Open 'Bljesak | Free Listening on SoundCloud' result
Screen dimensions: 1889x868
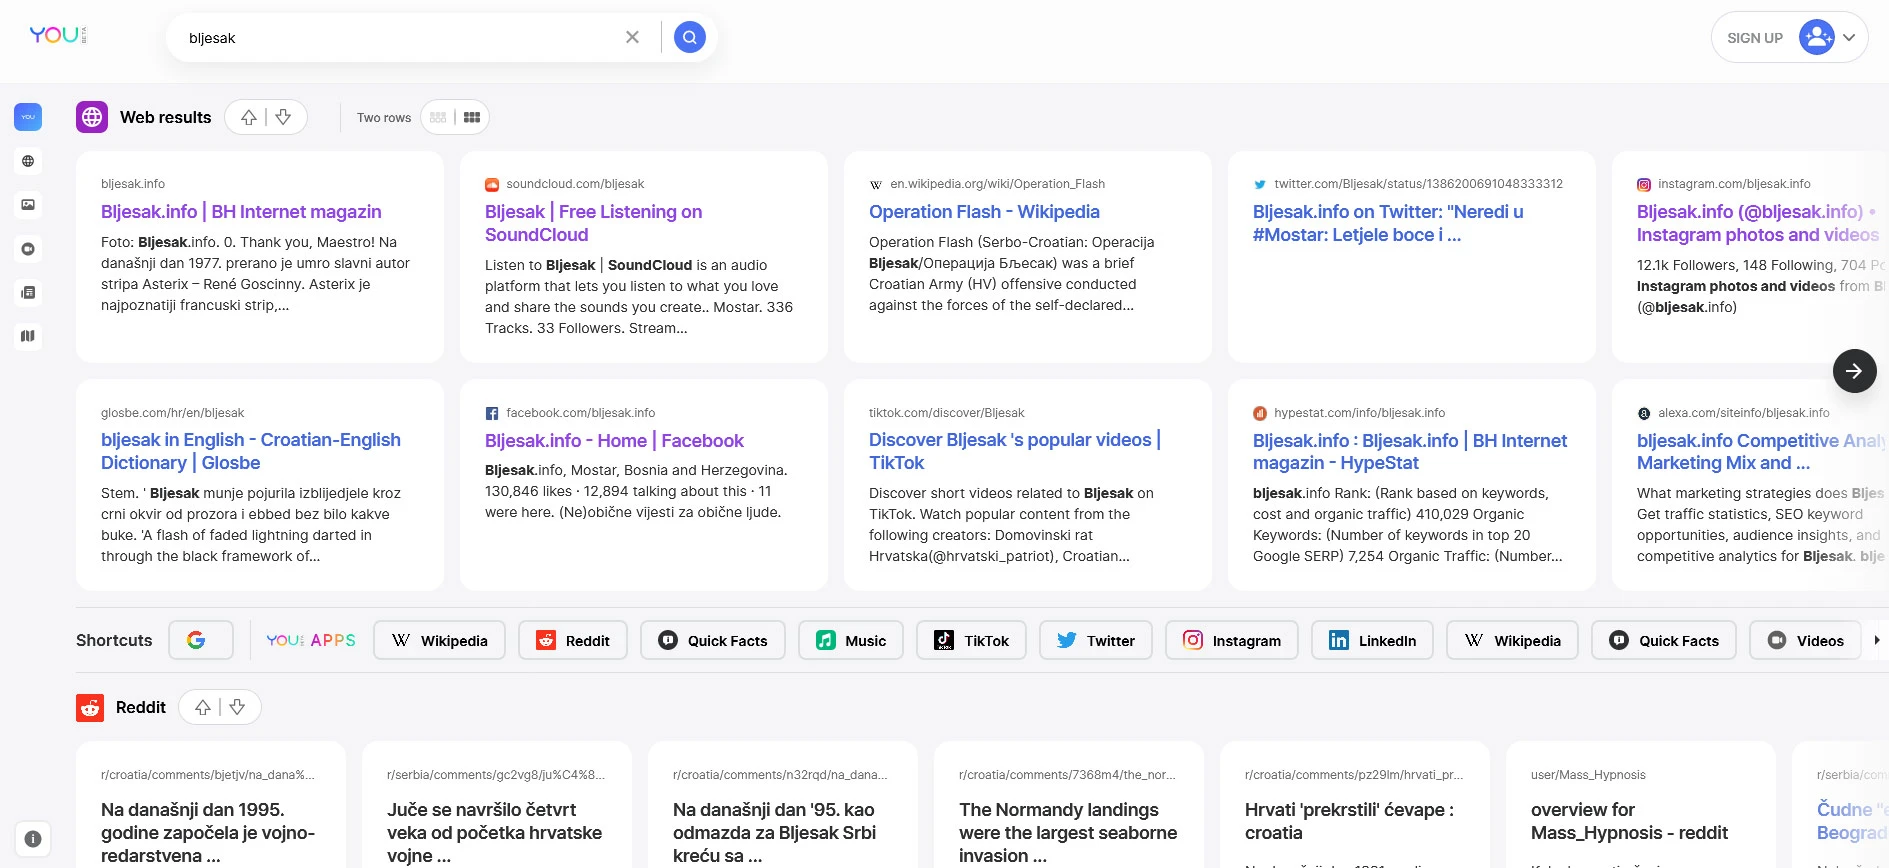pyautogui.click(x=594, y=223)
